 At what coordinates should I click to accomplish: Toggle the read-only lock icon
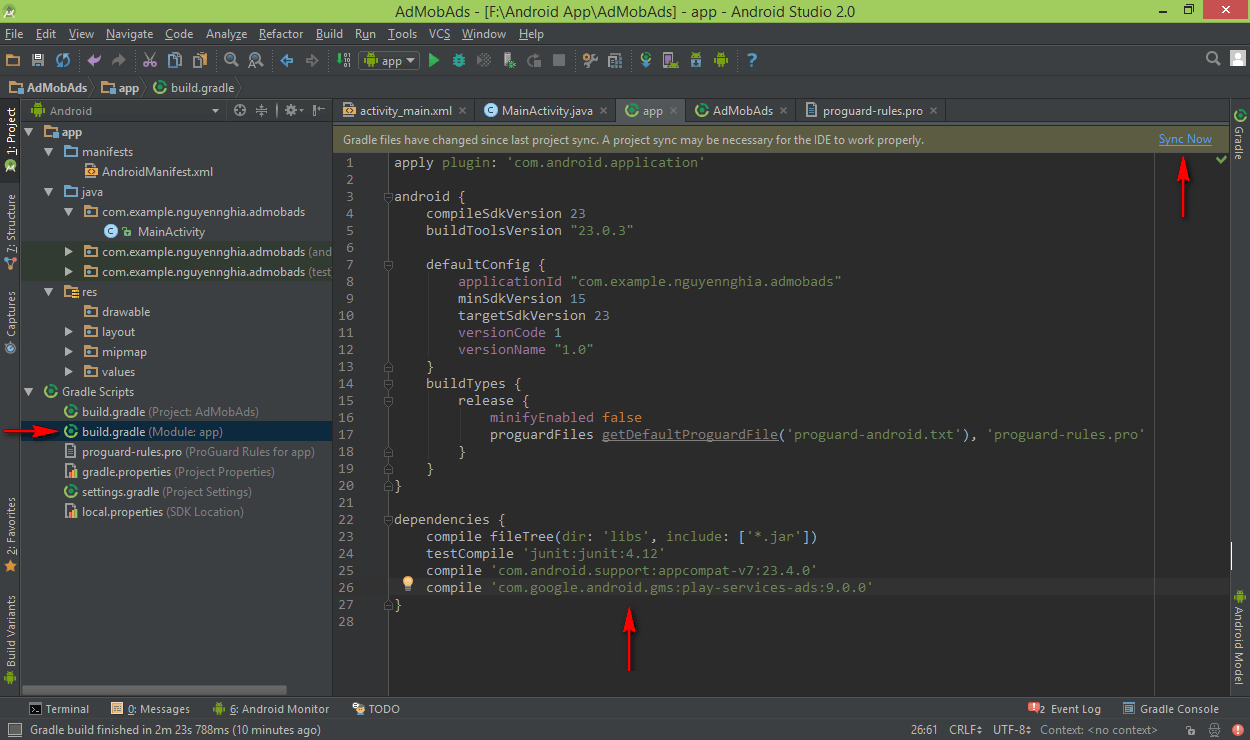pyautogui.click(x=1189, y=730)
